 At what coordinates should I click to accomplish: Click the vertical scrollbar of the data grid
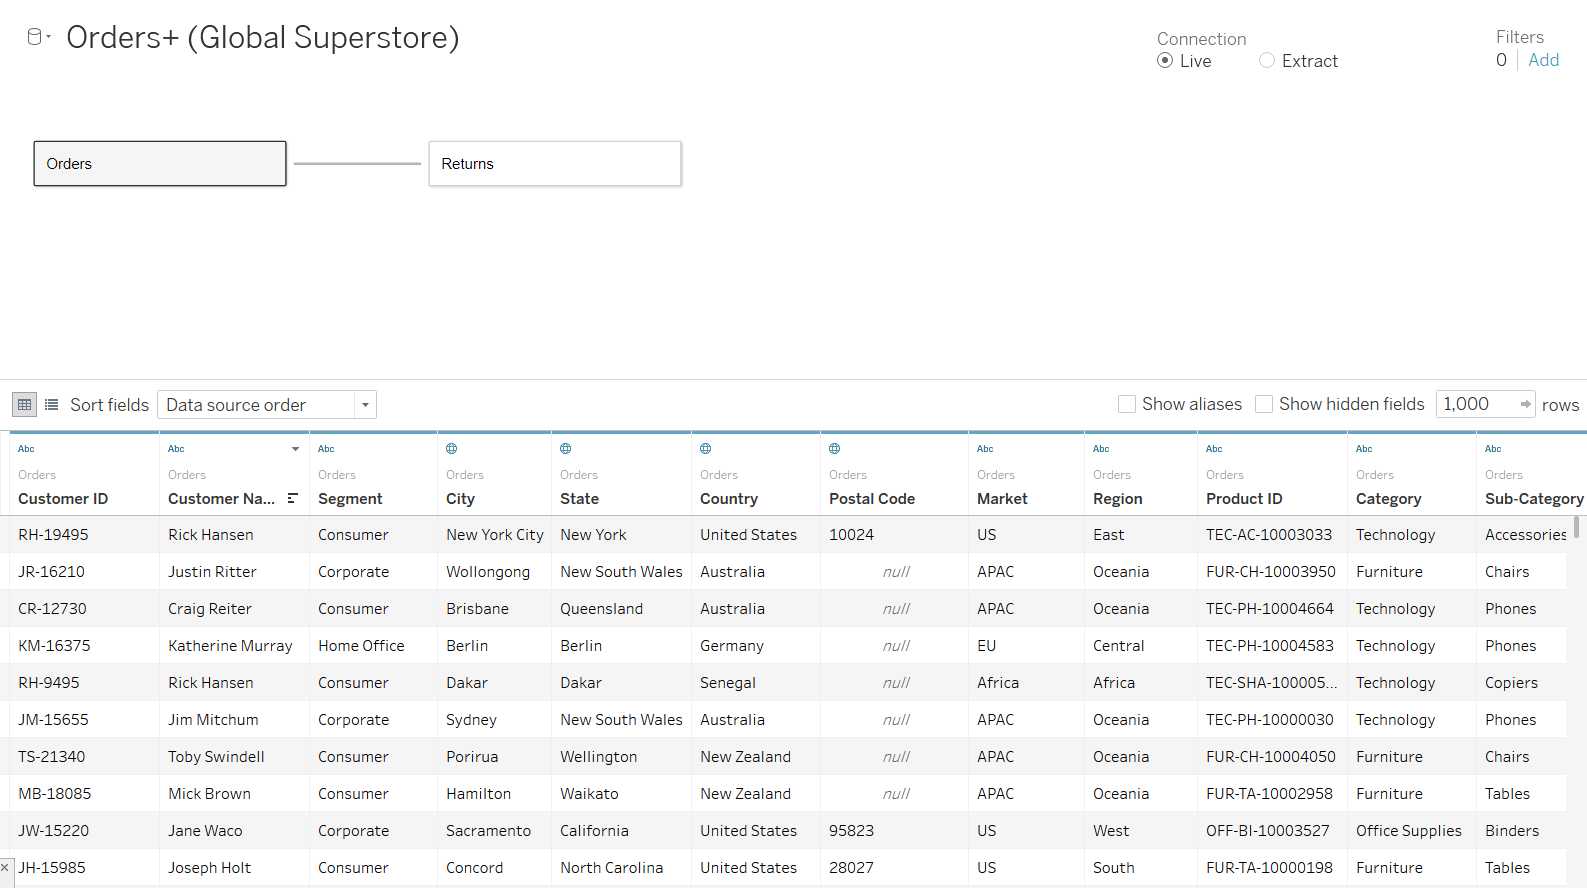(1578, 527)
